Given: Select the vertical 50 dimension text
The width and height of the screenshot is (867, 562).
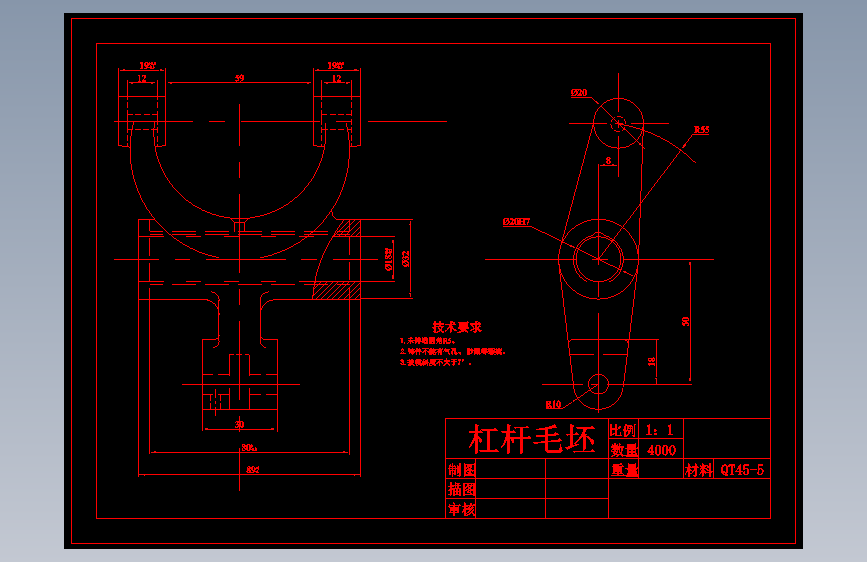Looking at the screenshot, I should (x=686, y=321).
